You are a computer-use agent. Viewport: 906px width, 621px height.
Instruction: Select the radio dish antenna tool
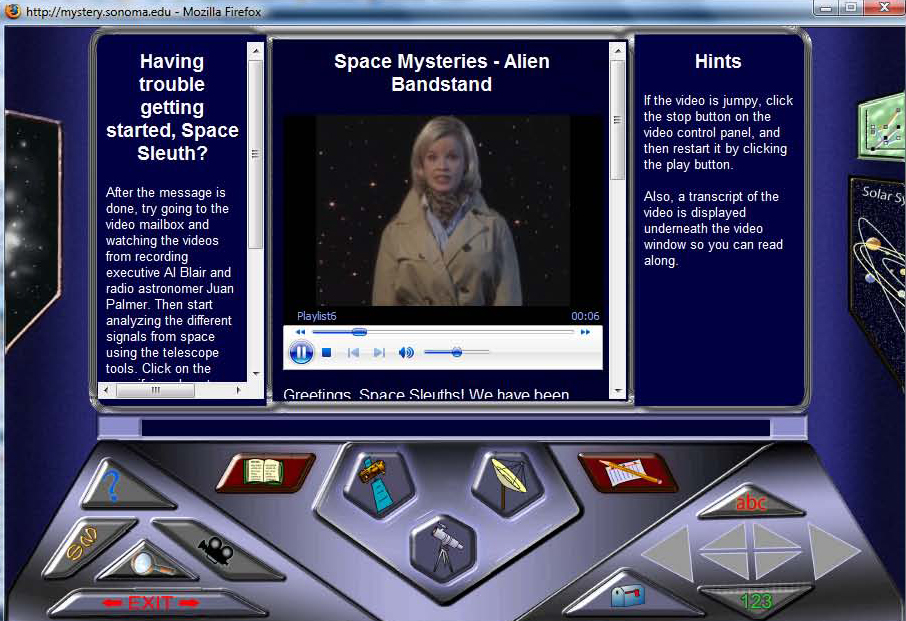[507, 483]
